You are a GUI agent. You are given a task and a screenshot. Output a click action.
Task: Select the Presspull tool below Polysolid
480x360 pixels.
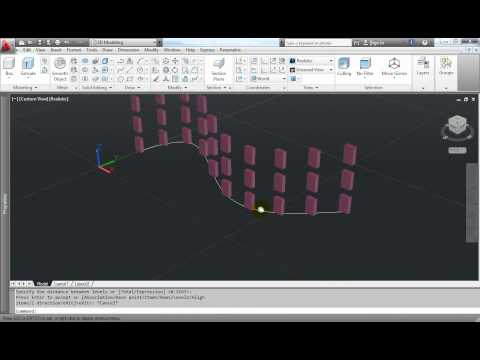tap(44, 70)
